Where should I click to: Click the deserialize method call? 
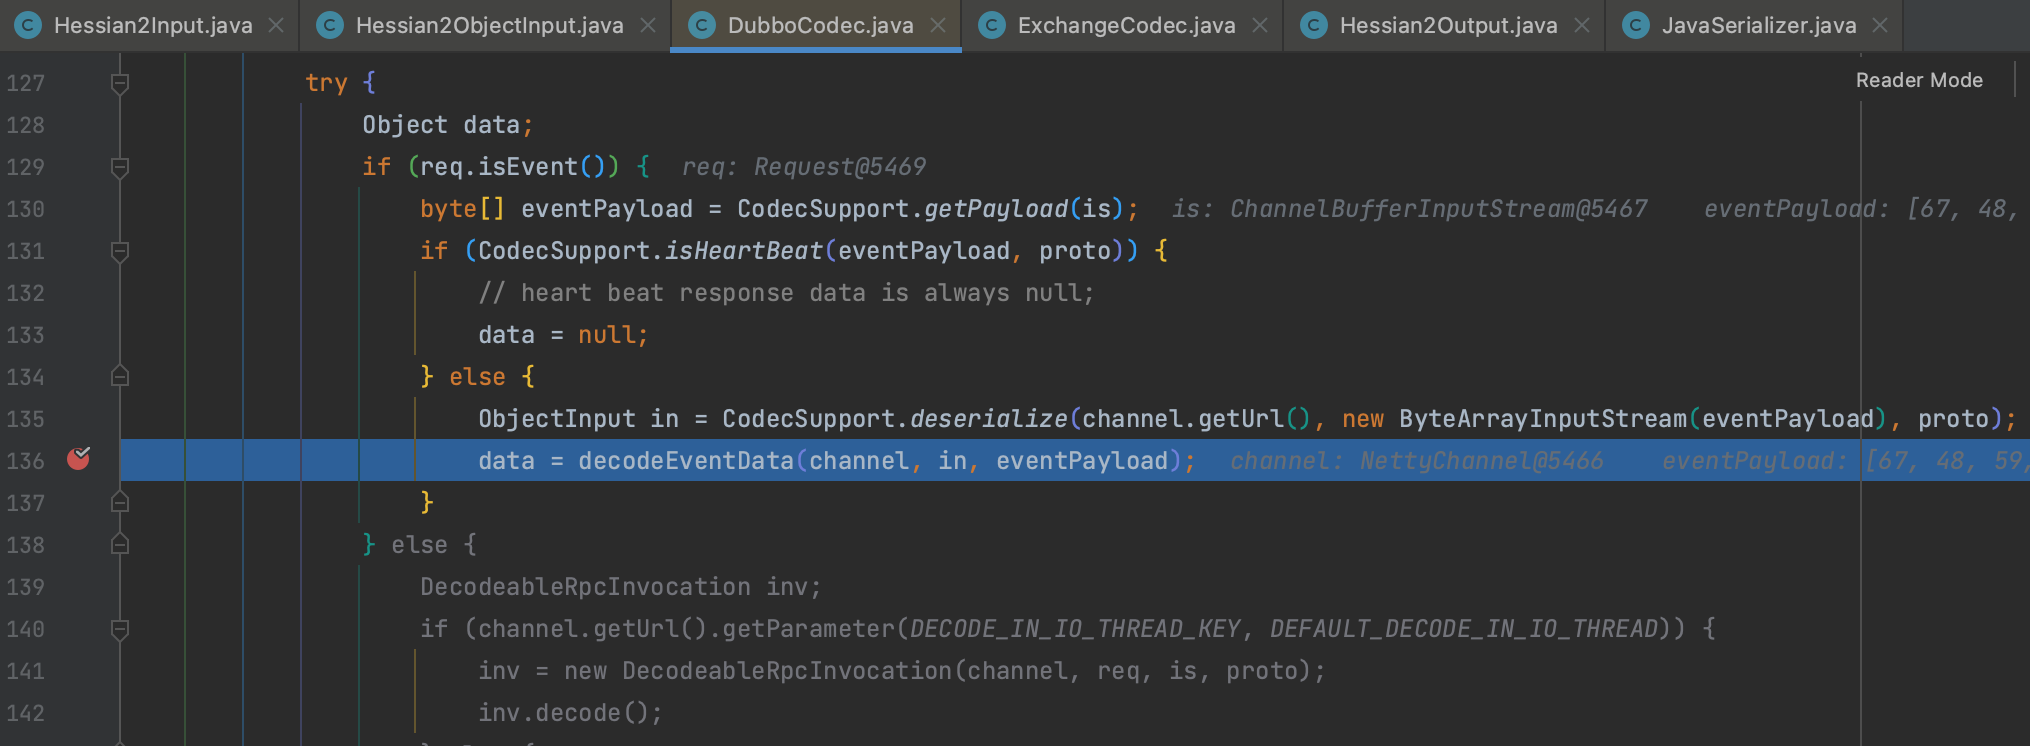pyautogui.click(x=988, y=419)
